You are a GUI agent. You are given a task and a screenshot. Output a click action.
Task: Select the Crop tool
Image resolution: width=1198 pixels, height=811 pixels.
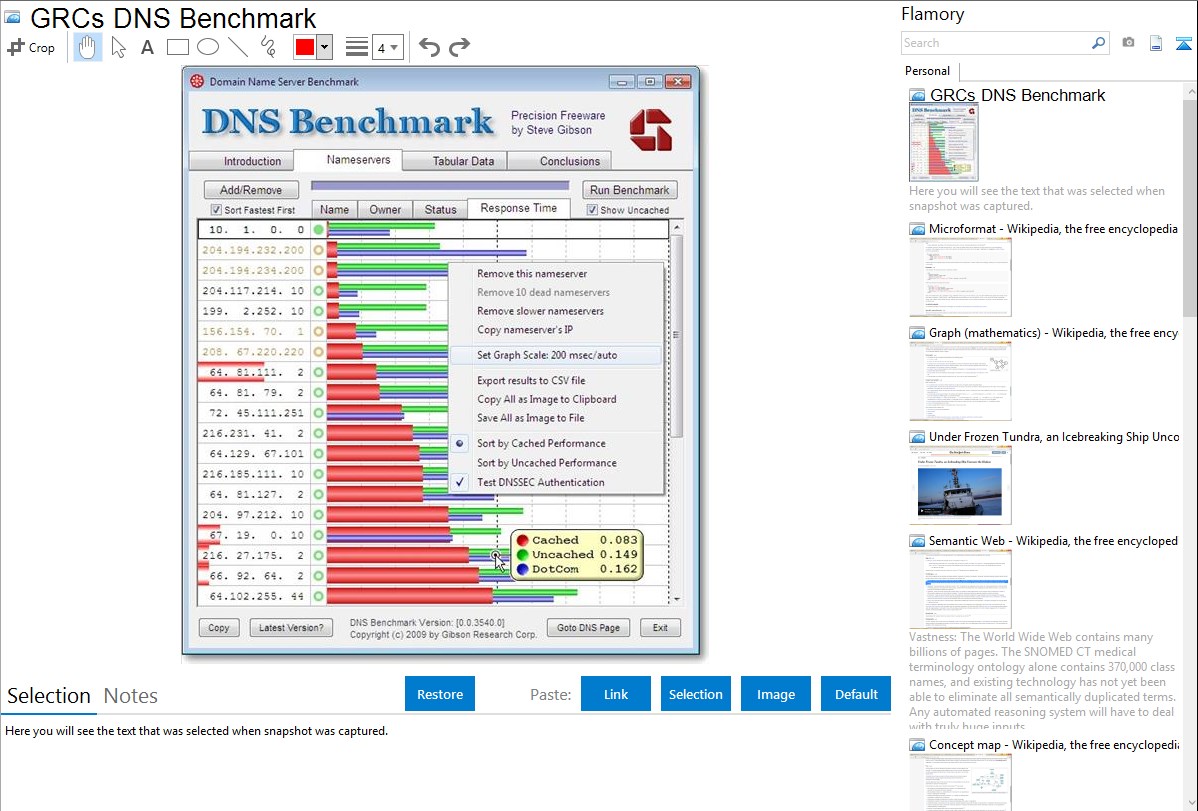point(31,47)
